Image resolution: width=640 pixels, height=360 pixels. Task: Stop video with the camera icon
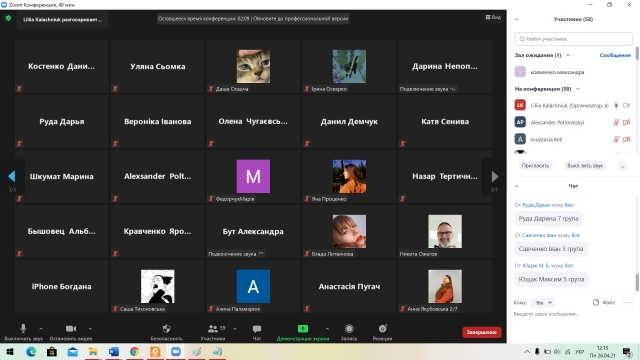tap(71, 329)
